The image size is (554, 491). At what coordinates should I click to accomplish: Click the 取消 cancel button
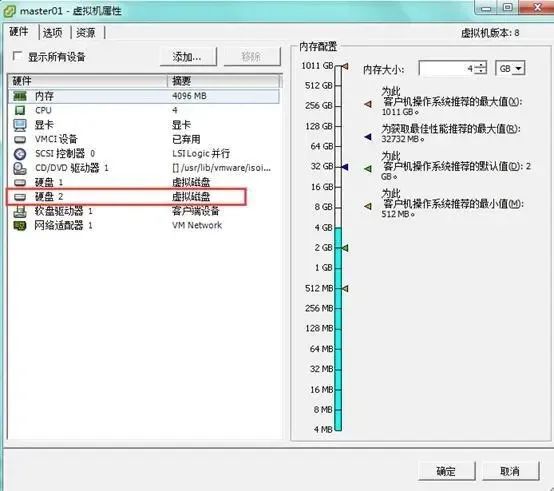coord(510,471)
